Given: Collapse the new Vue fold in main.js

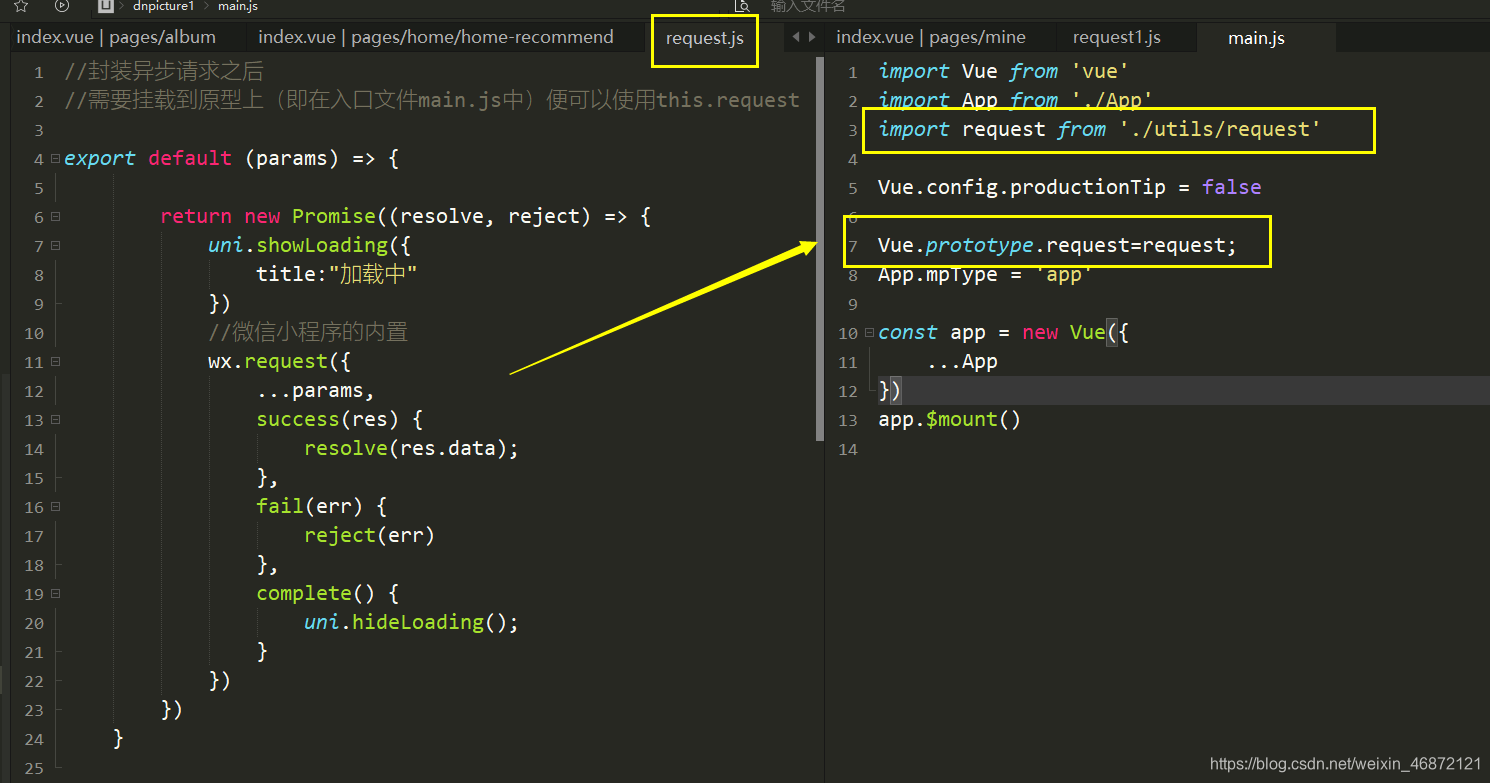Looking at the screenshot, I should click(x=869, y=332).
